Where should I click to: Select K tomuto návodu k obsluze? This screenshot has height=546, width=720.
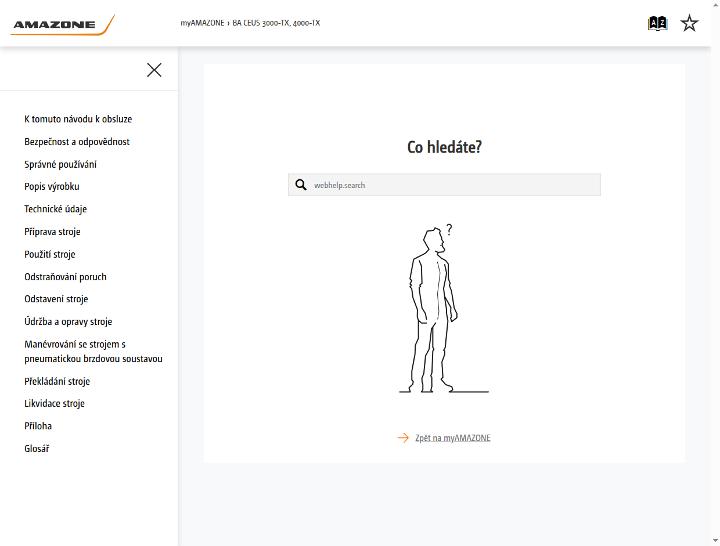point(78,119)
